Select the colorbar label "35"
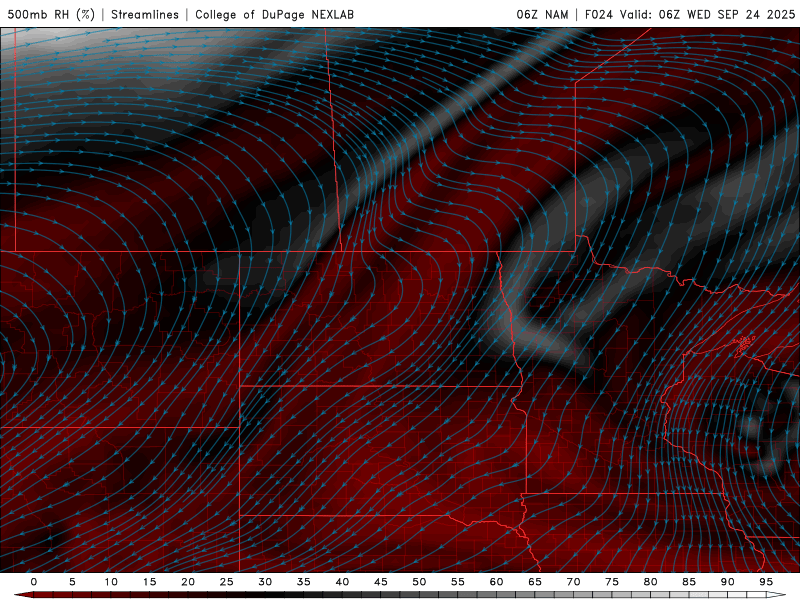This screenshot has width=800, height=600. 304,582
